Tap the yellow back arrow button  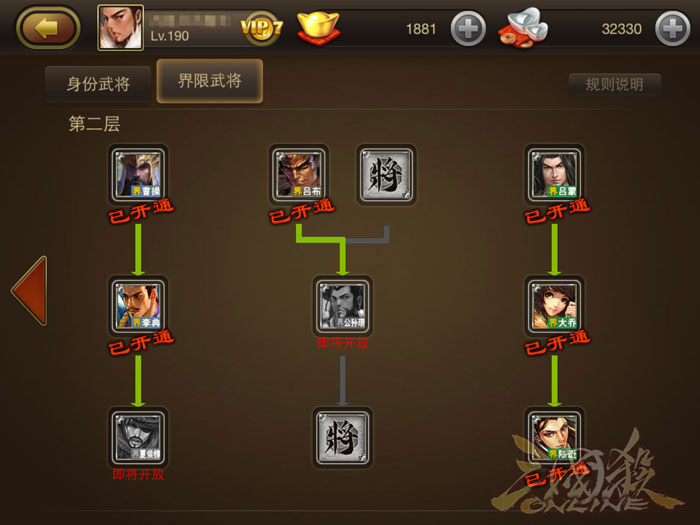click(x=48, y=28)
